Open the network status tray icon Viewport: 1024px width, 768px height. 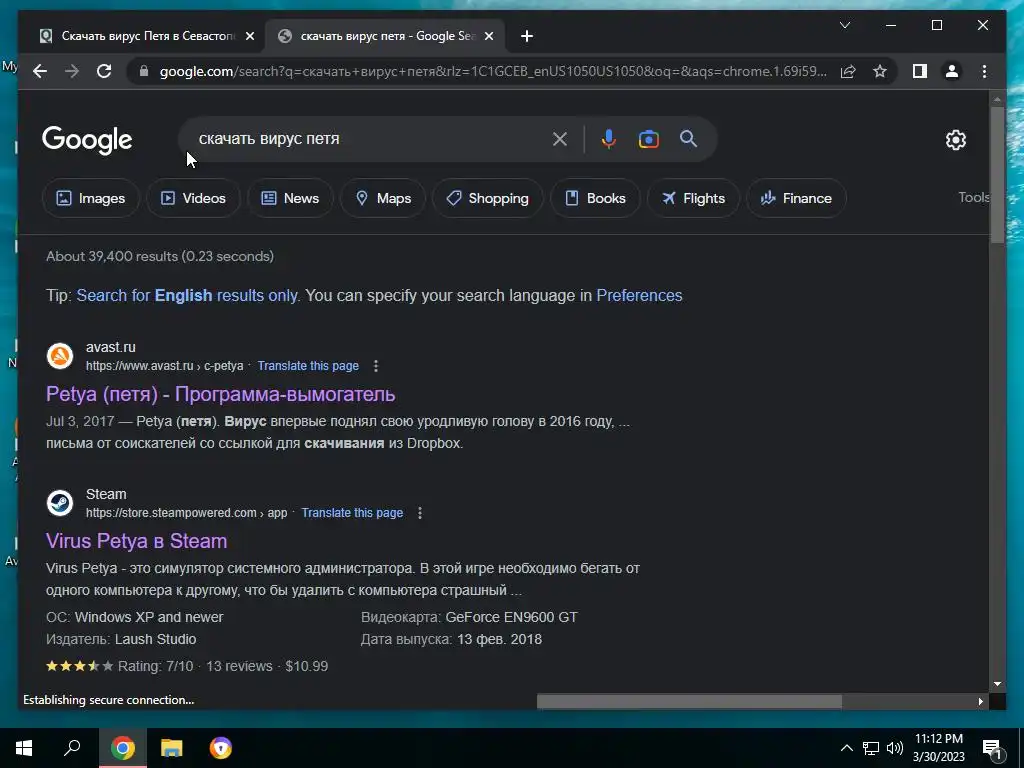click(x=871, y=748)
